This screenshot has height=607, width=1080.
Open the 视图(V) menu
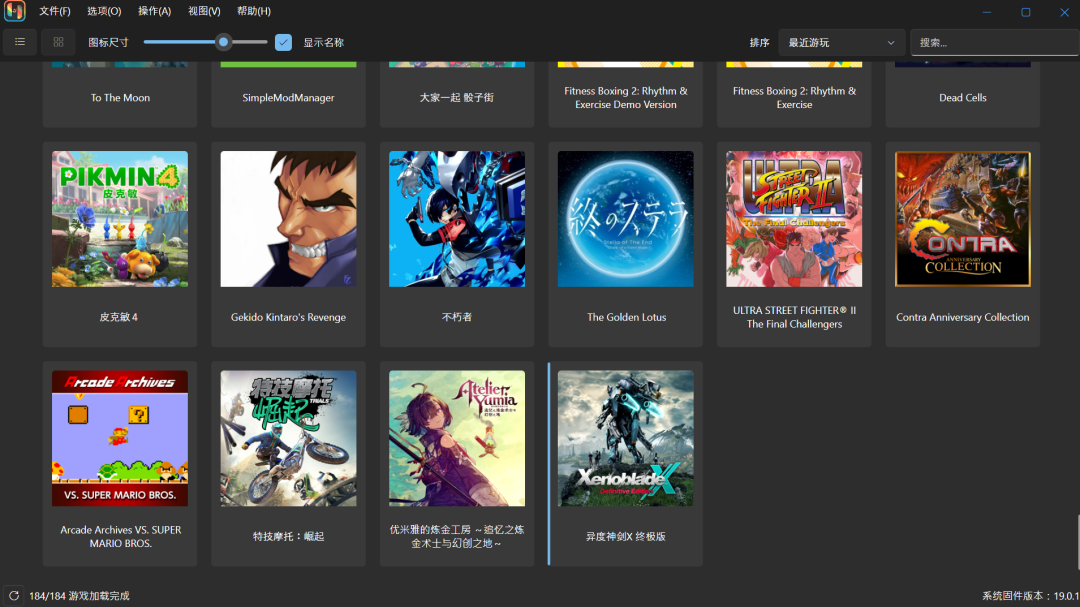(204, 12)
